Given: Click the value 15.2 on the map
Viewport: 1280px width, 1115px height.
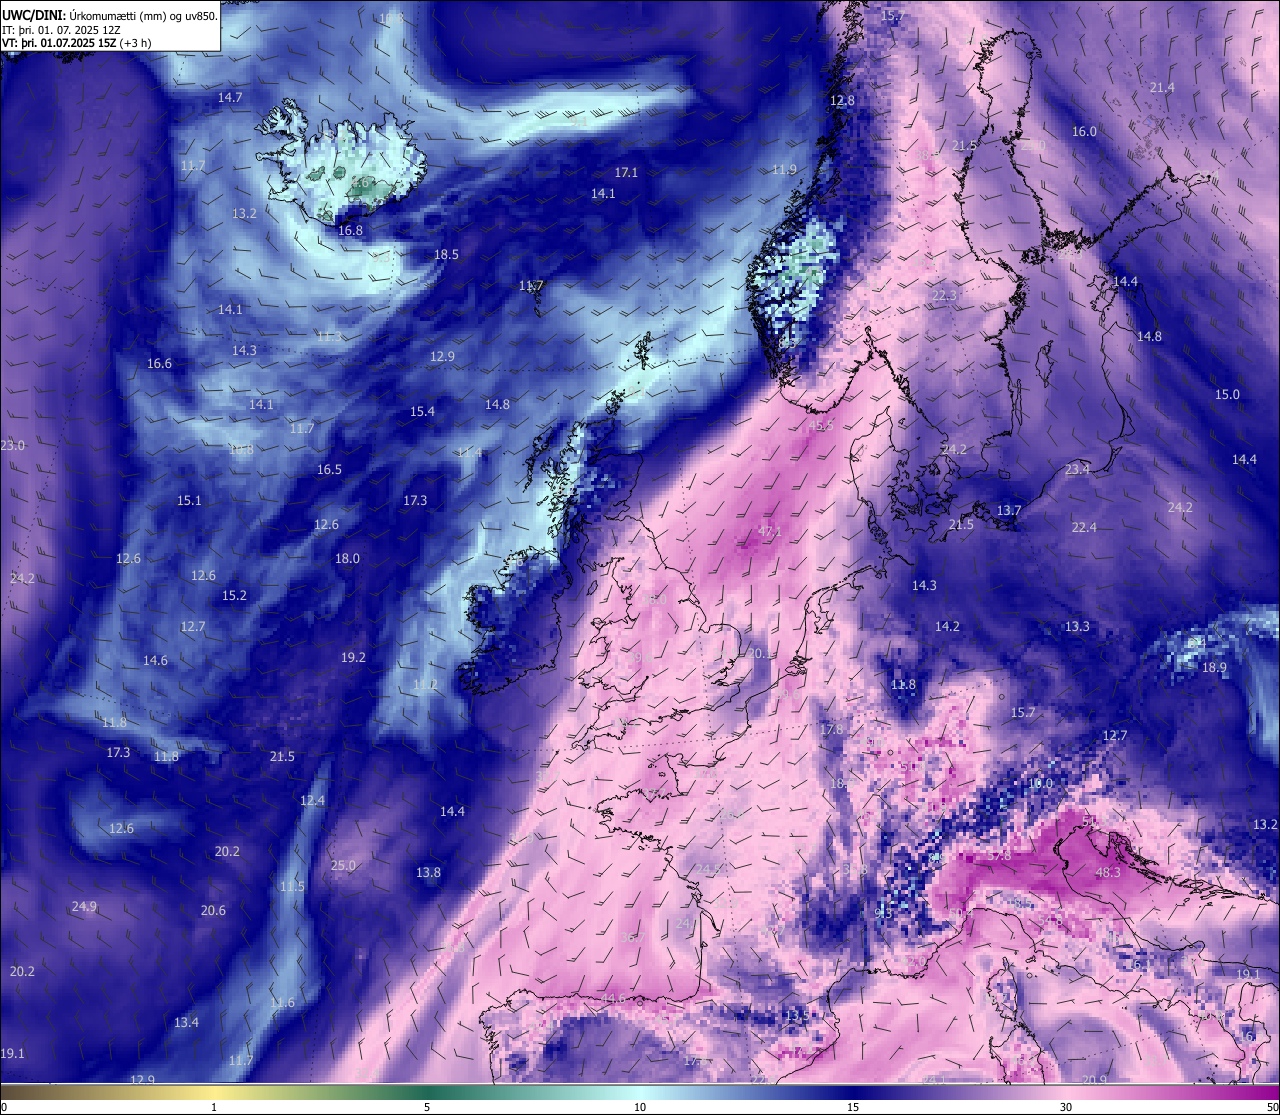Looking at the screenshot, I should point(234,596).
